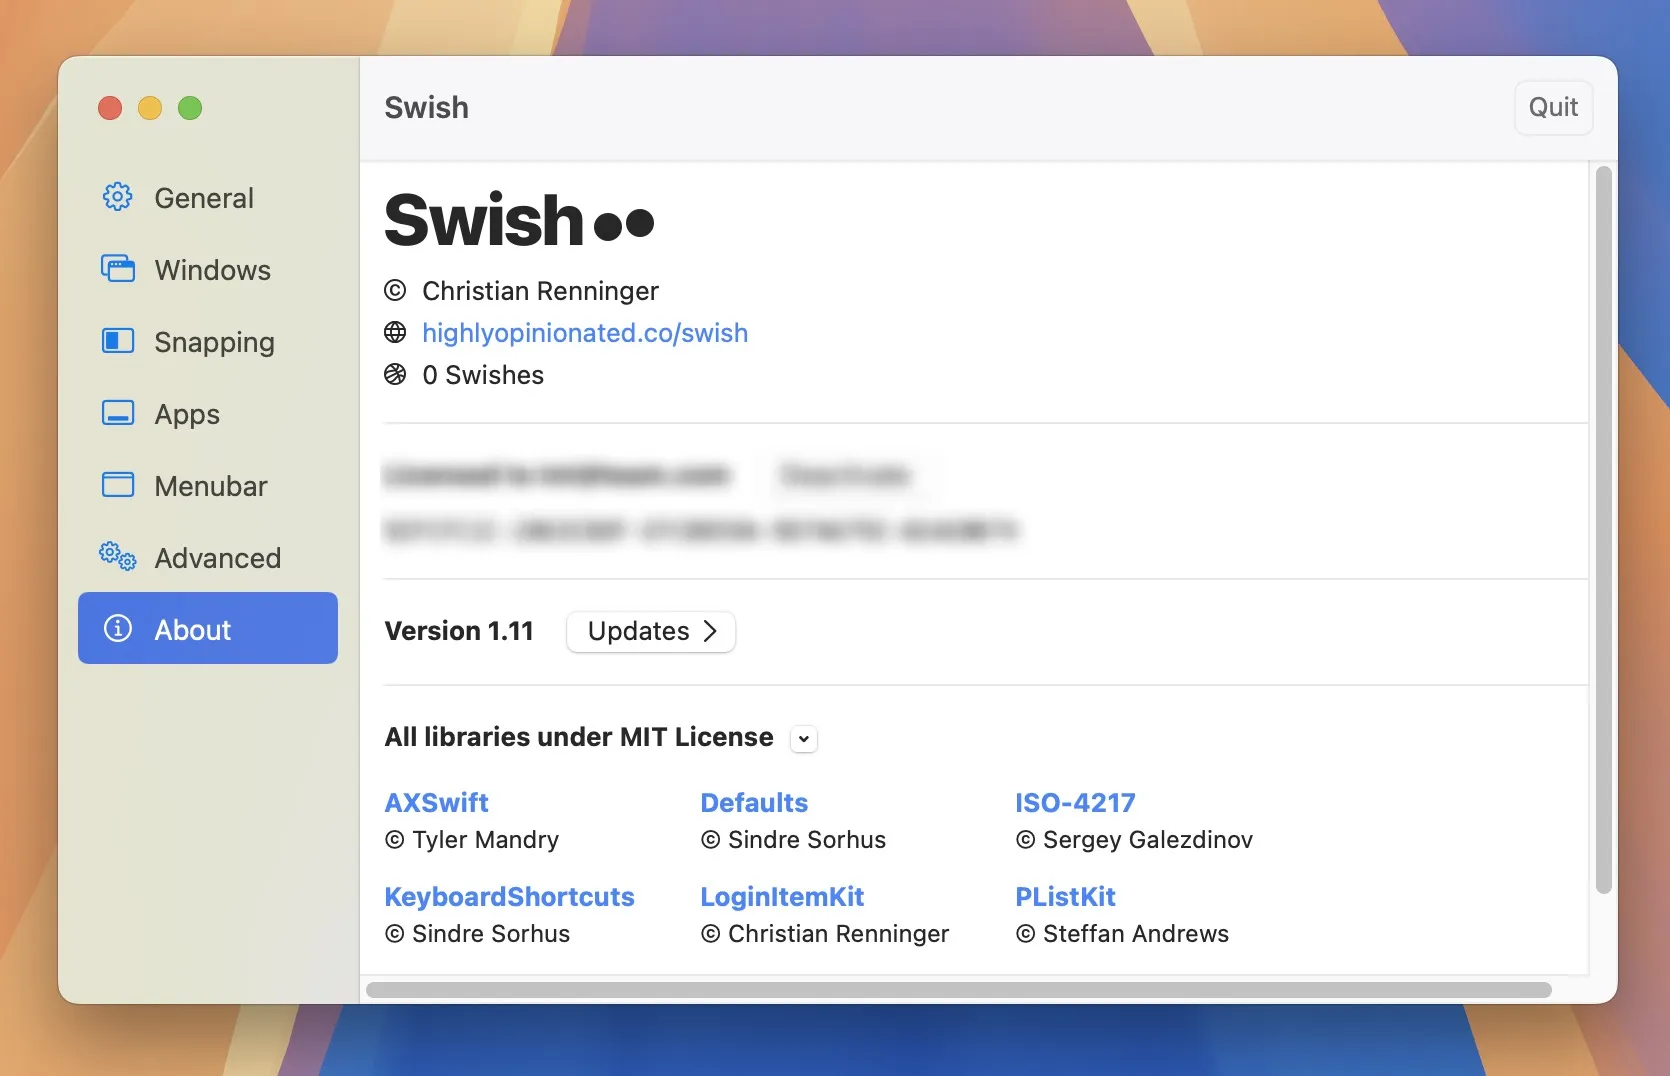Close the window with red button
The width and height of the screenshot is (1670, 1076).
tap(110, 108)
